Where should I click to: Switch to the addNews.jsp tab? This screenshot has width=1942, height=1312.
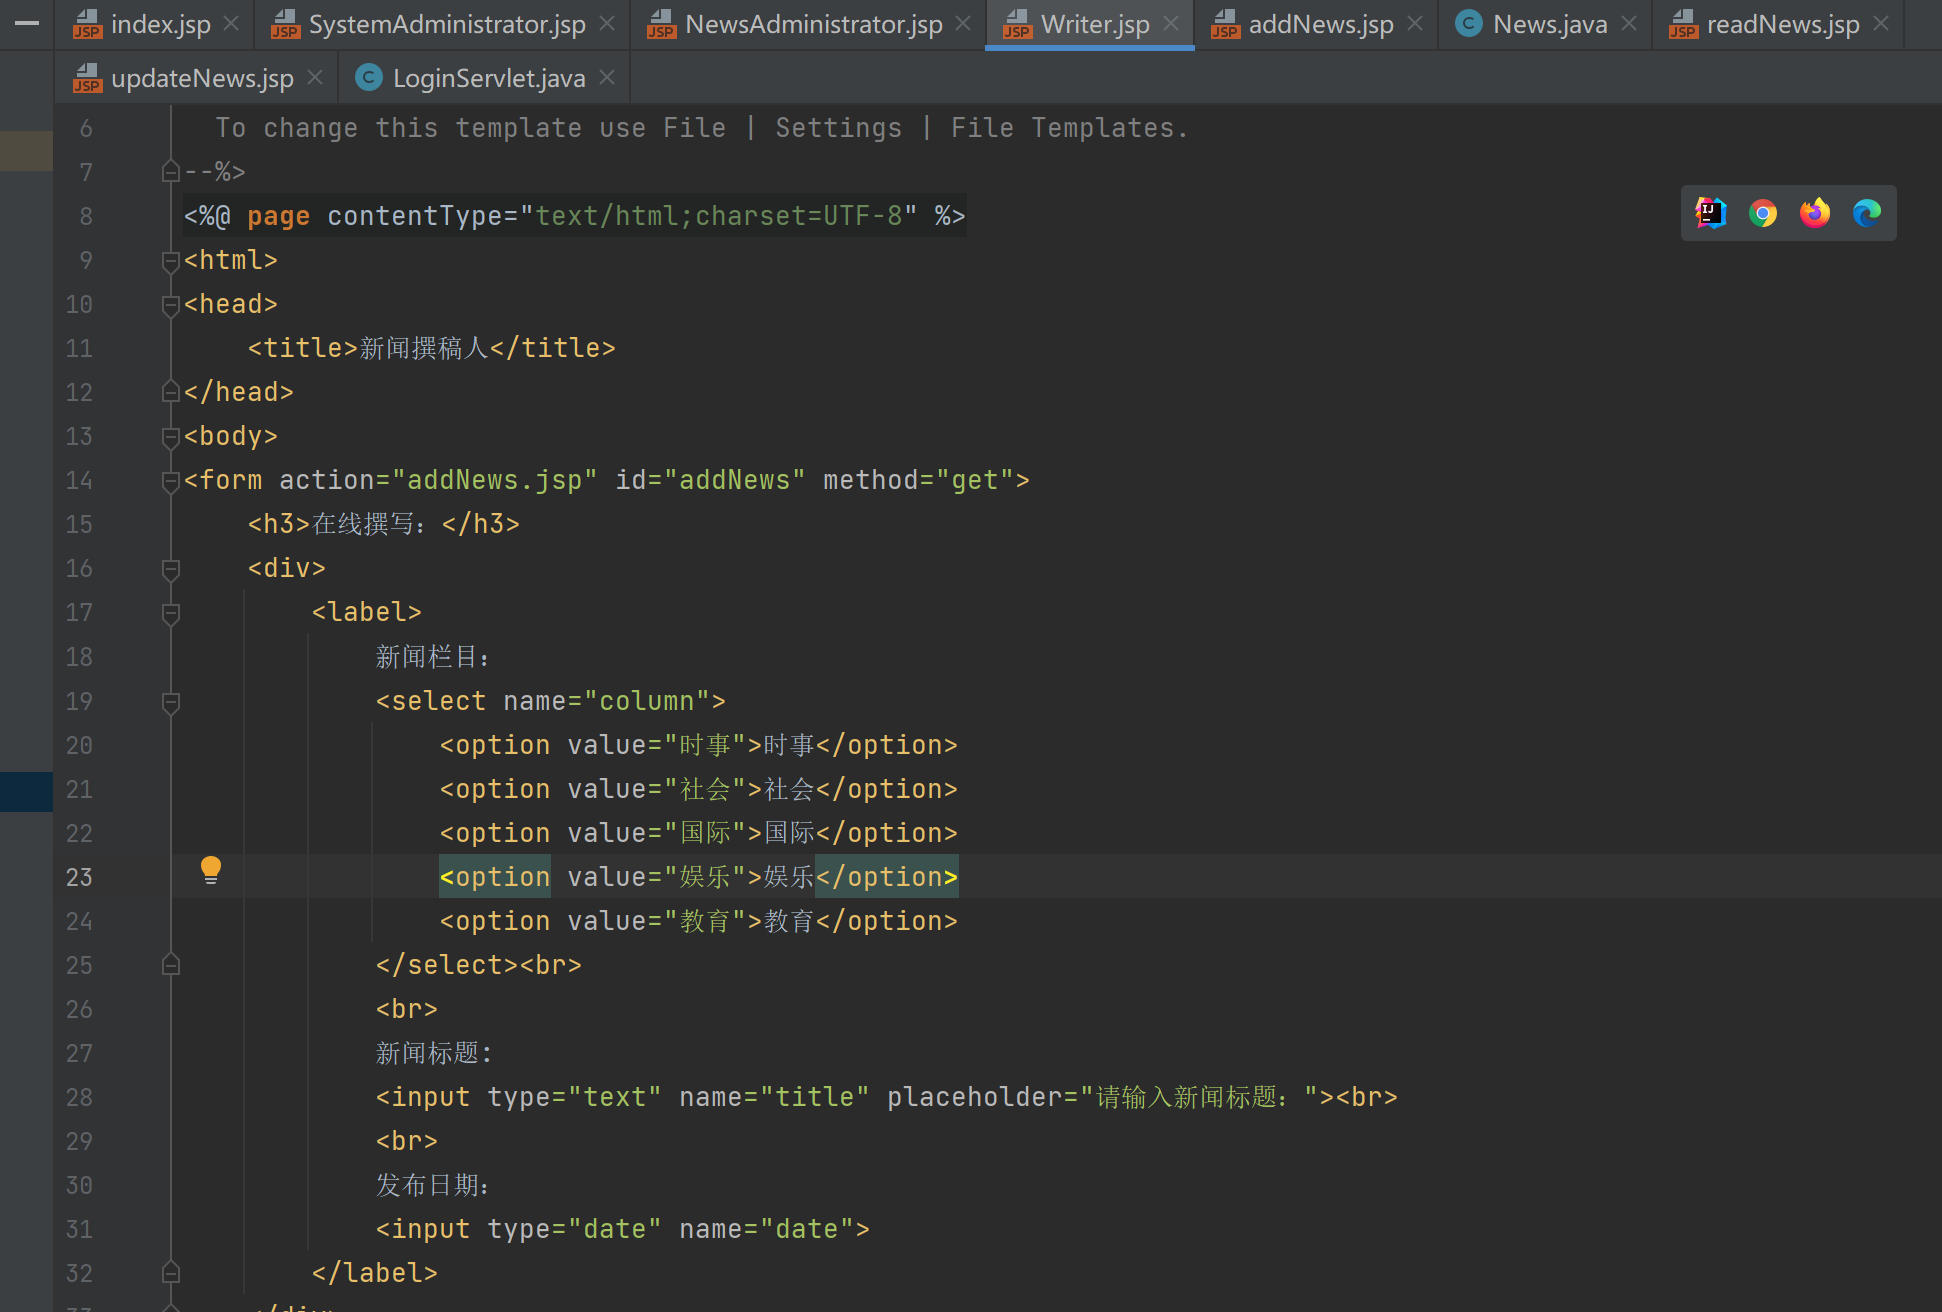tap(1320, 24)
